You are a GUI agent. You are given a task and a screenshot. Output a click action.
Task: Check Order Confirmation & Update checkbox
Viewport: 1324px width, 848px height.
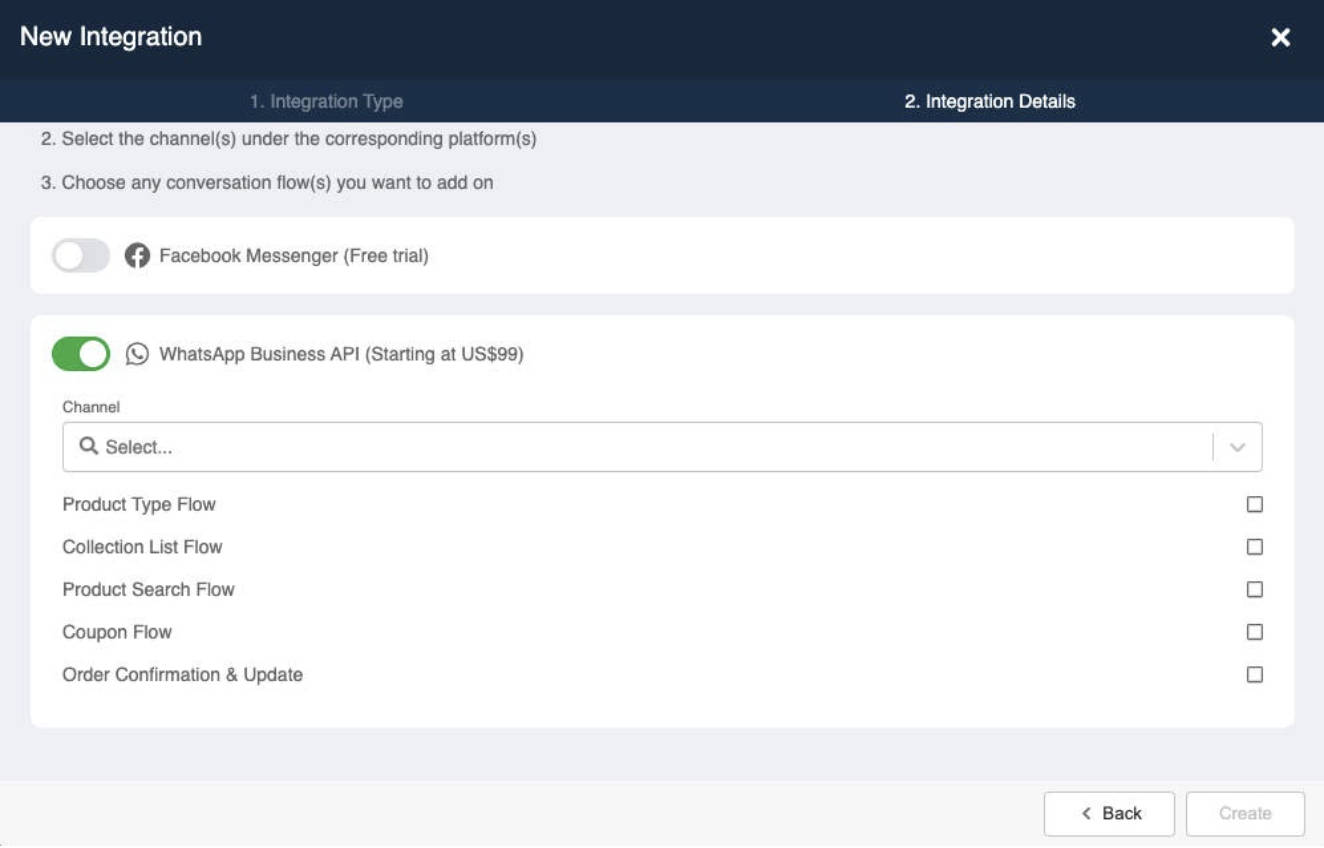coord(1254,675)
